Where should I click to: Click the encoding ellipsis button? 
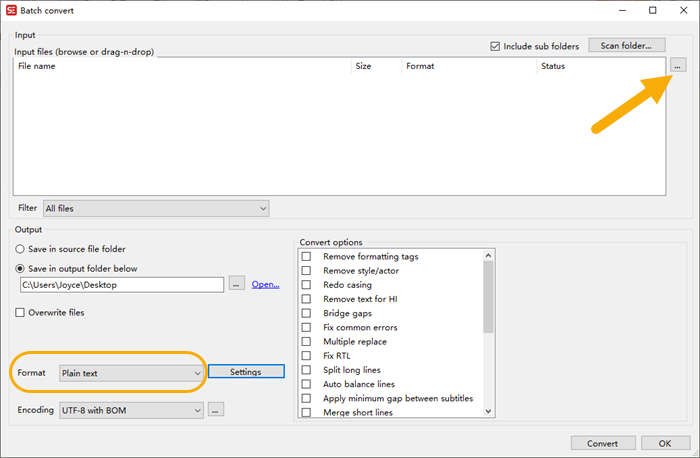(x=215, y=410)
